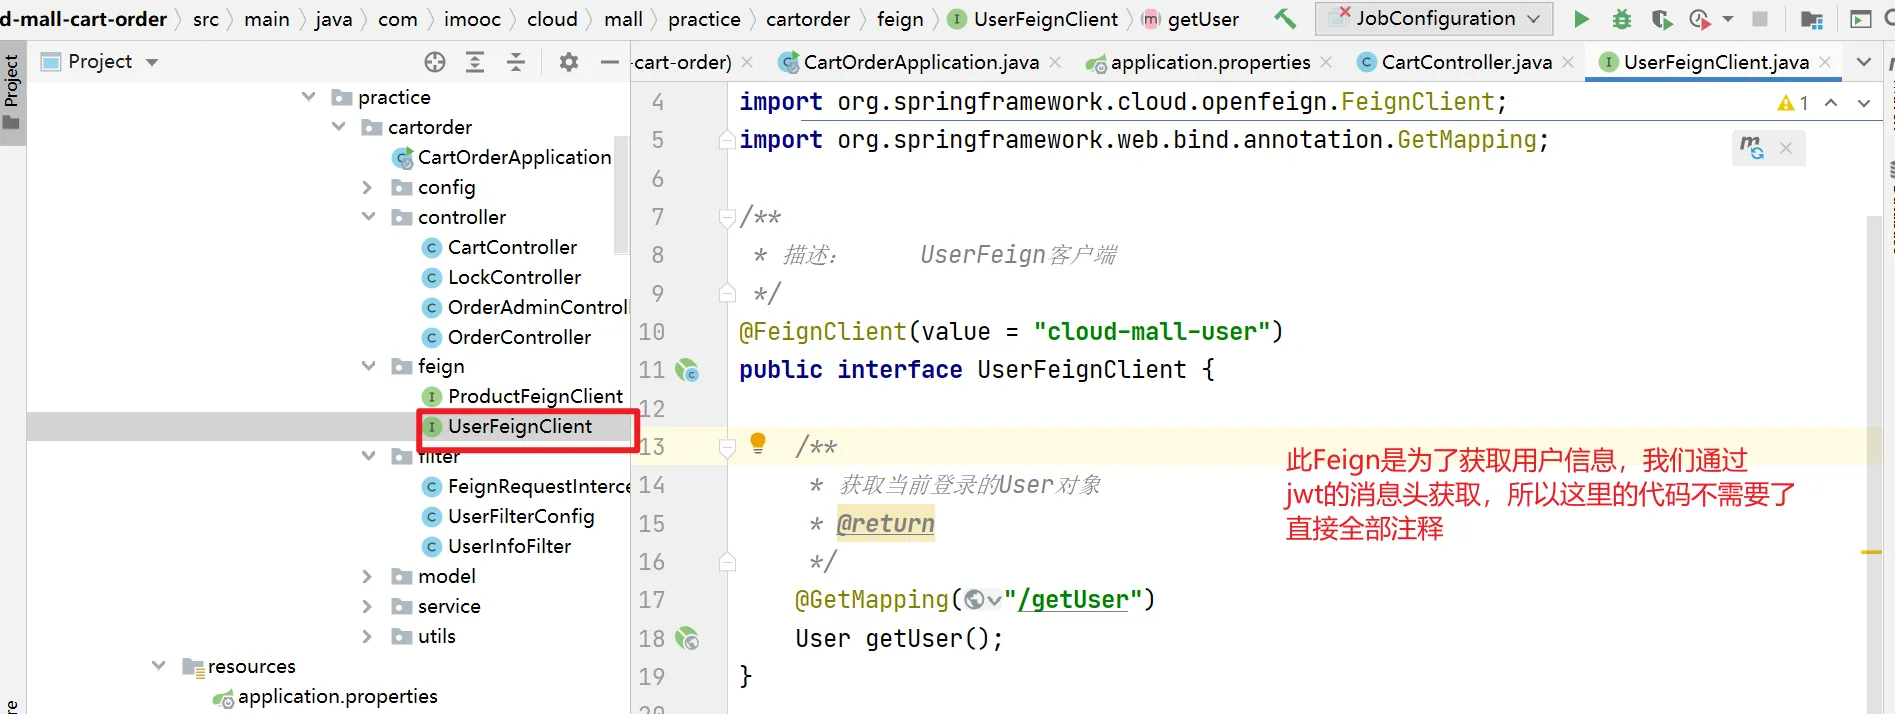The width and height of the screenshot is (1895, 714).
Task: Fold the class Javadoc comment at line 7
Action: point(727,217)
